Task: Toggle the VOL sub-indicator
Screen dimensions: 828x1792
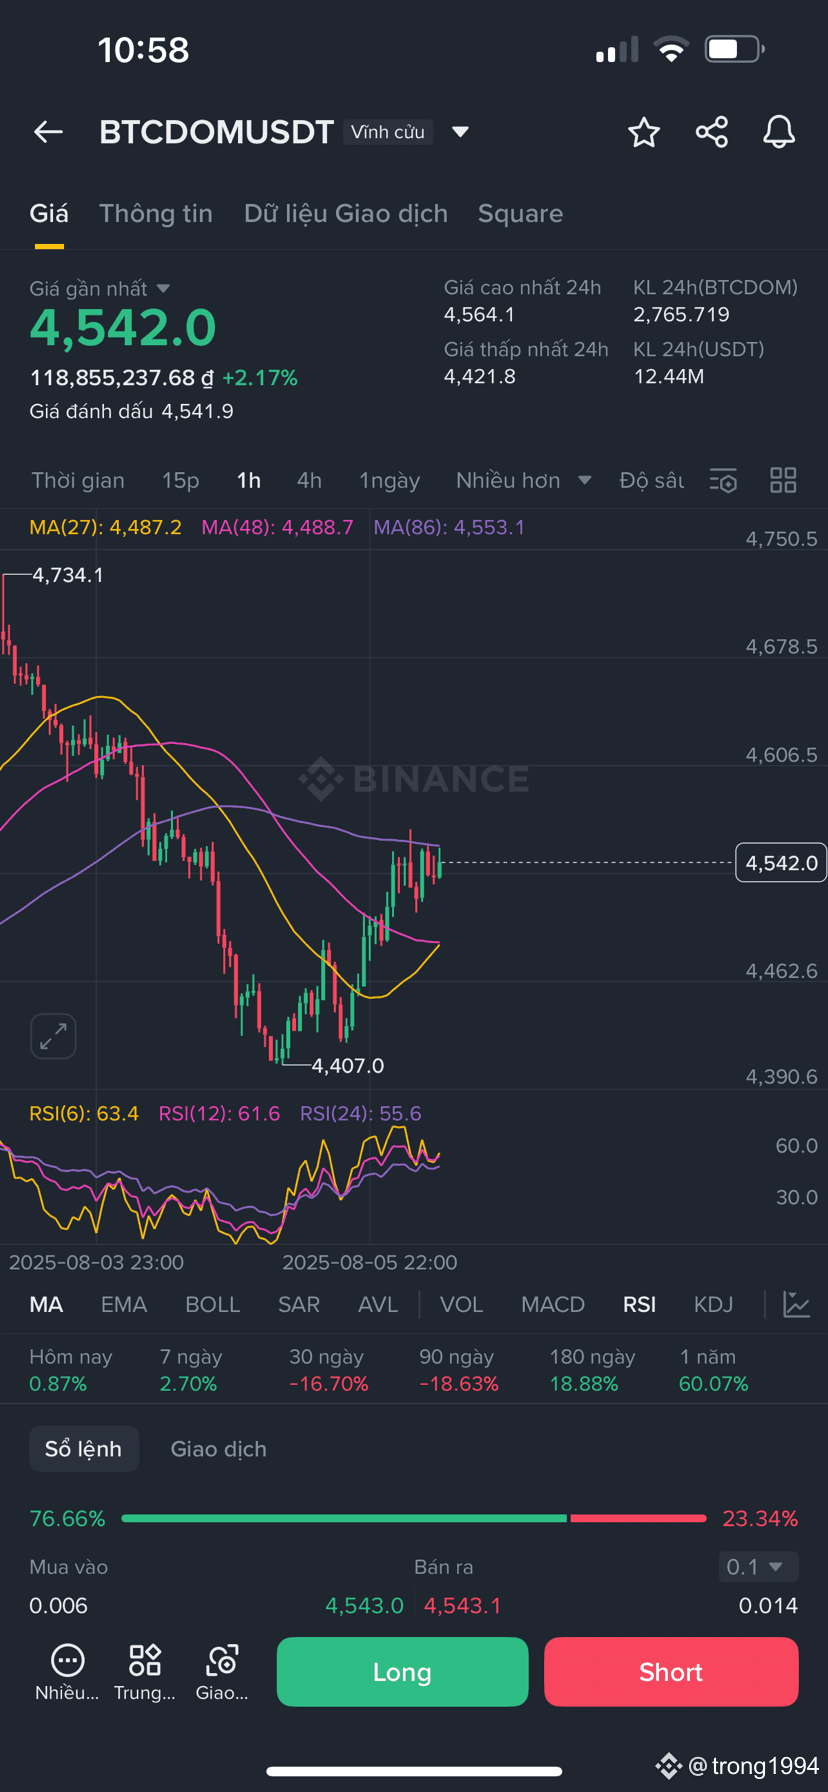Action: (462, 1304)
